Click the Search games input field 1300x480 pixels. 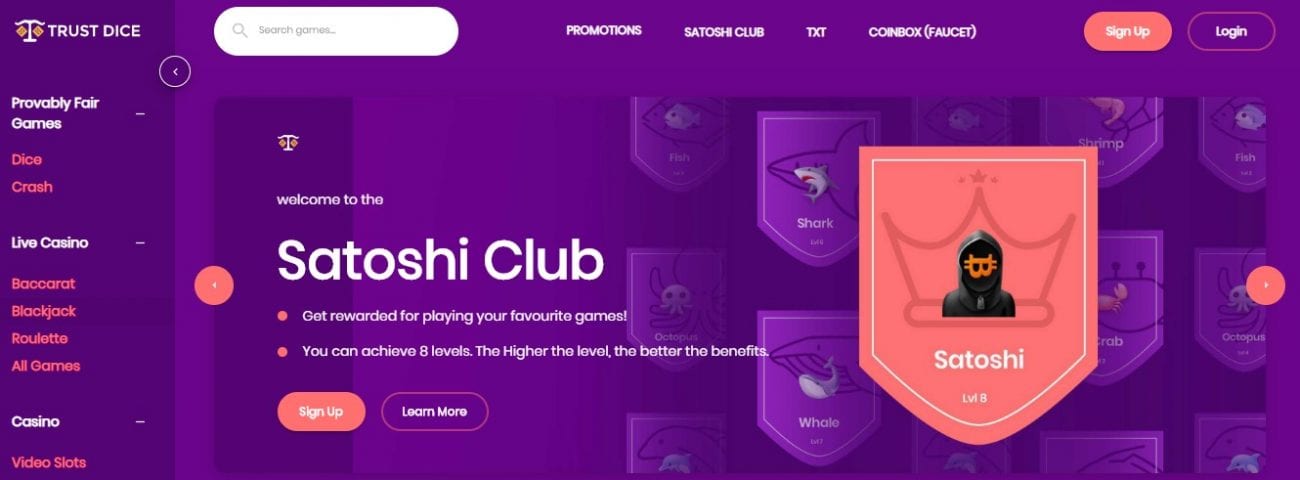(x=336, y=31)
